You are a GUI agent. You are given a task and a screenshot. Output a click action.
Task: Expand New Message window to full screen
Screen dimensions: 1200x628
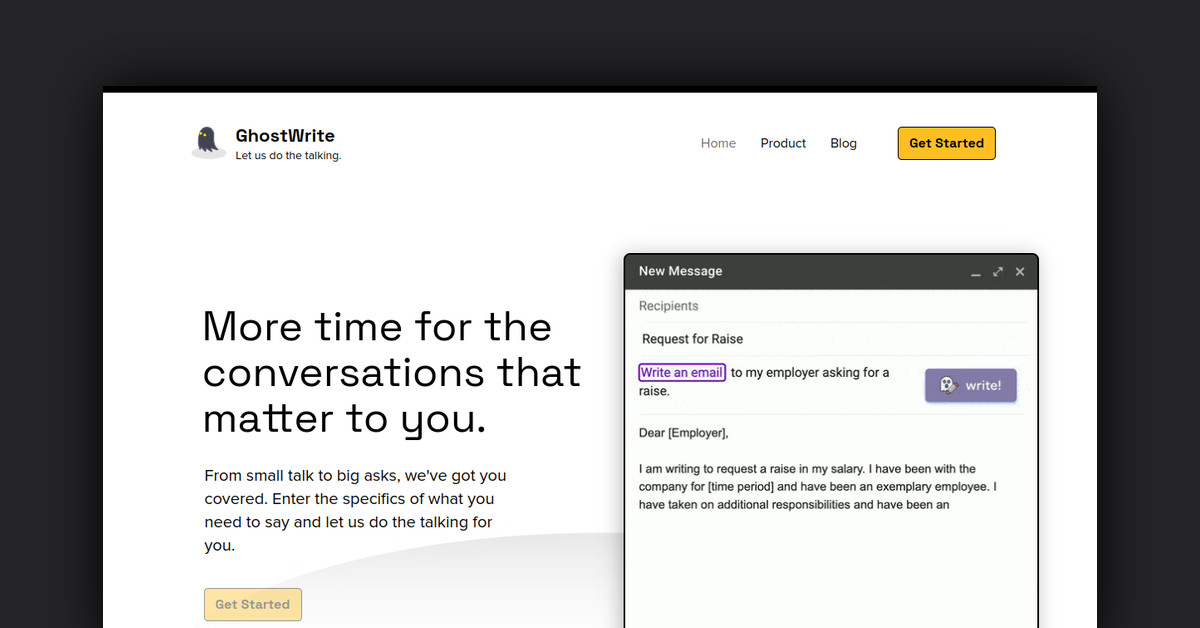click(x=998, y=272)
